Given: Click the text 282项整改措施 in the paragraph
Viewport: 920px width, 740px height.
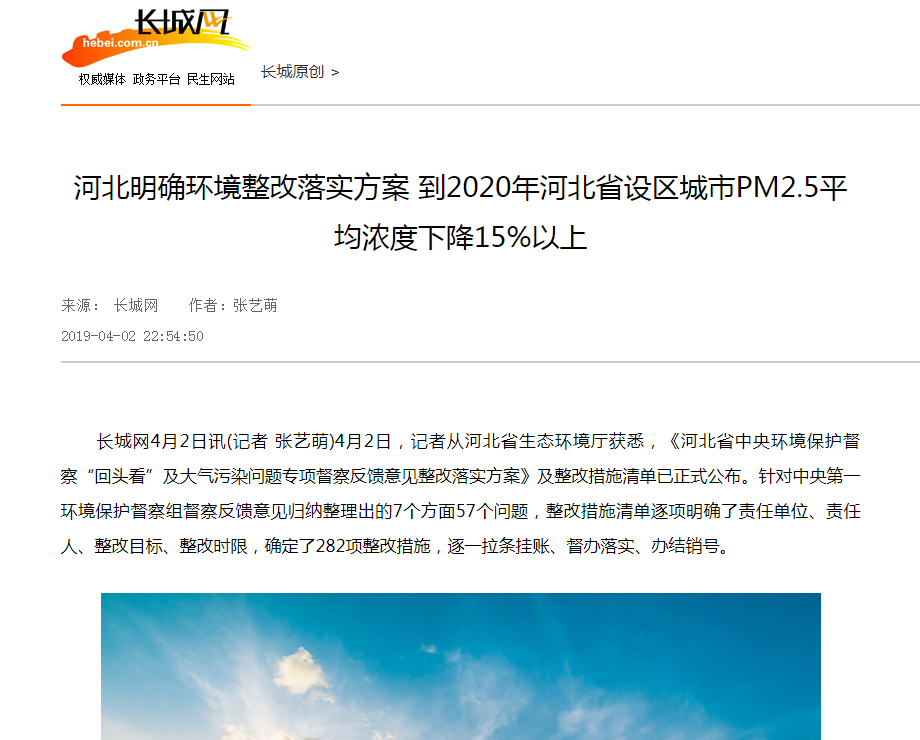Looking at the screenshot, I should click(x=374, y=546).
